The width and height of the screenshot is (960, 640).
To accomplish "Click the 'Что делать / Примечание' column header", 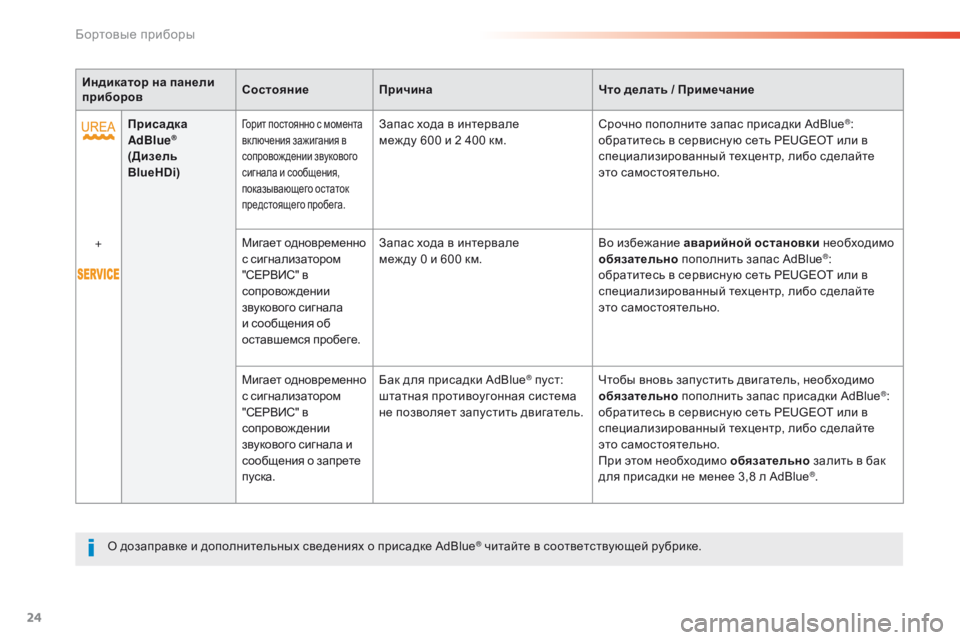I will pos(748,89).
